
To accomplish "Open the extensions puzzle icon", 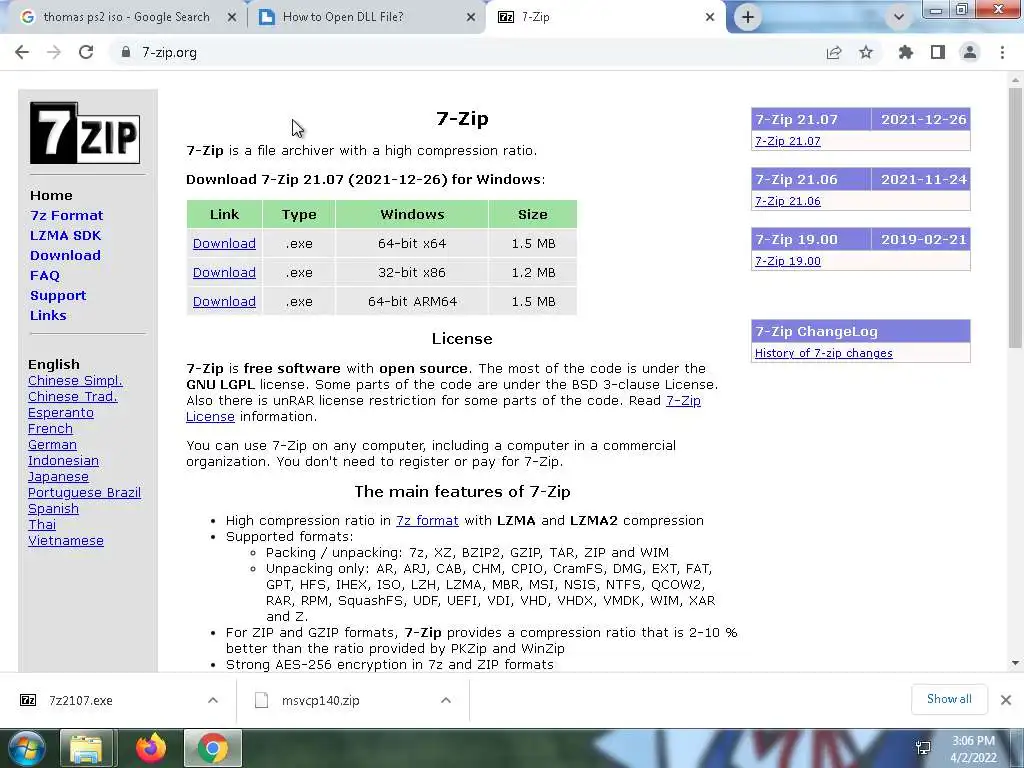I will (x=906, y=52).
